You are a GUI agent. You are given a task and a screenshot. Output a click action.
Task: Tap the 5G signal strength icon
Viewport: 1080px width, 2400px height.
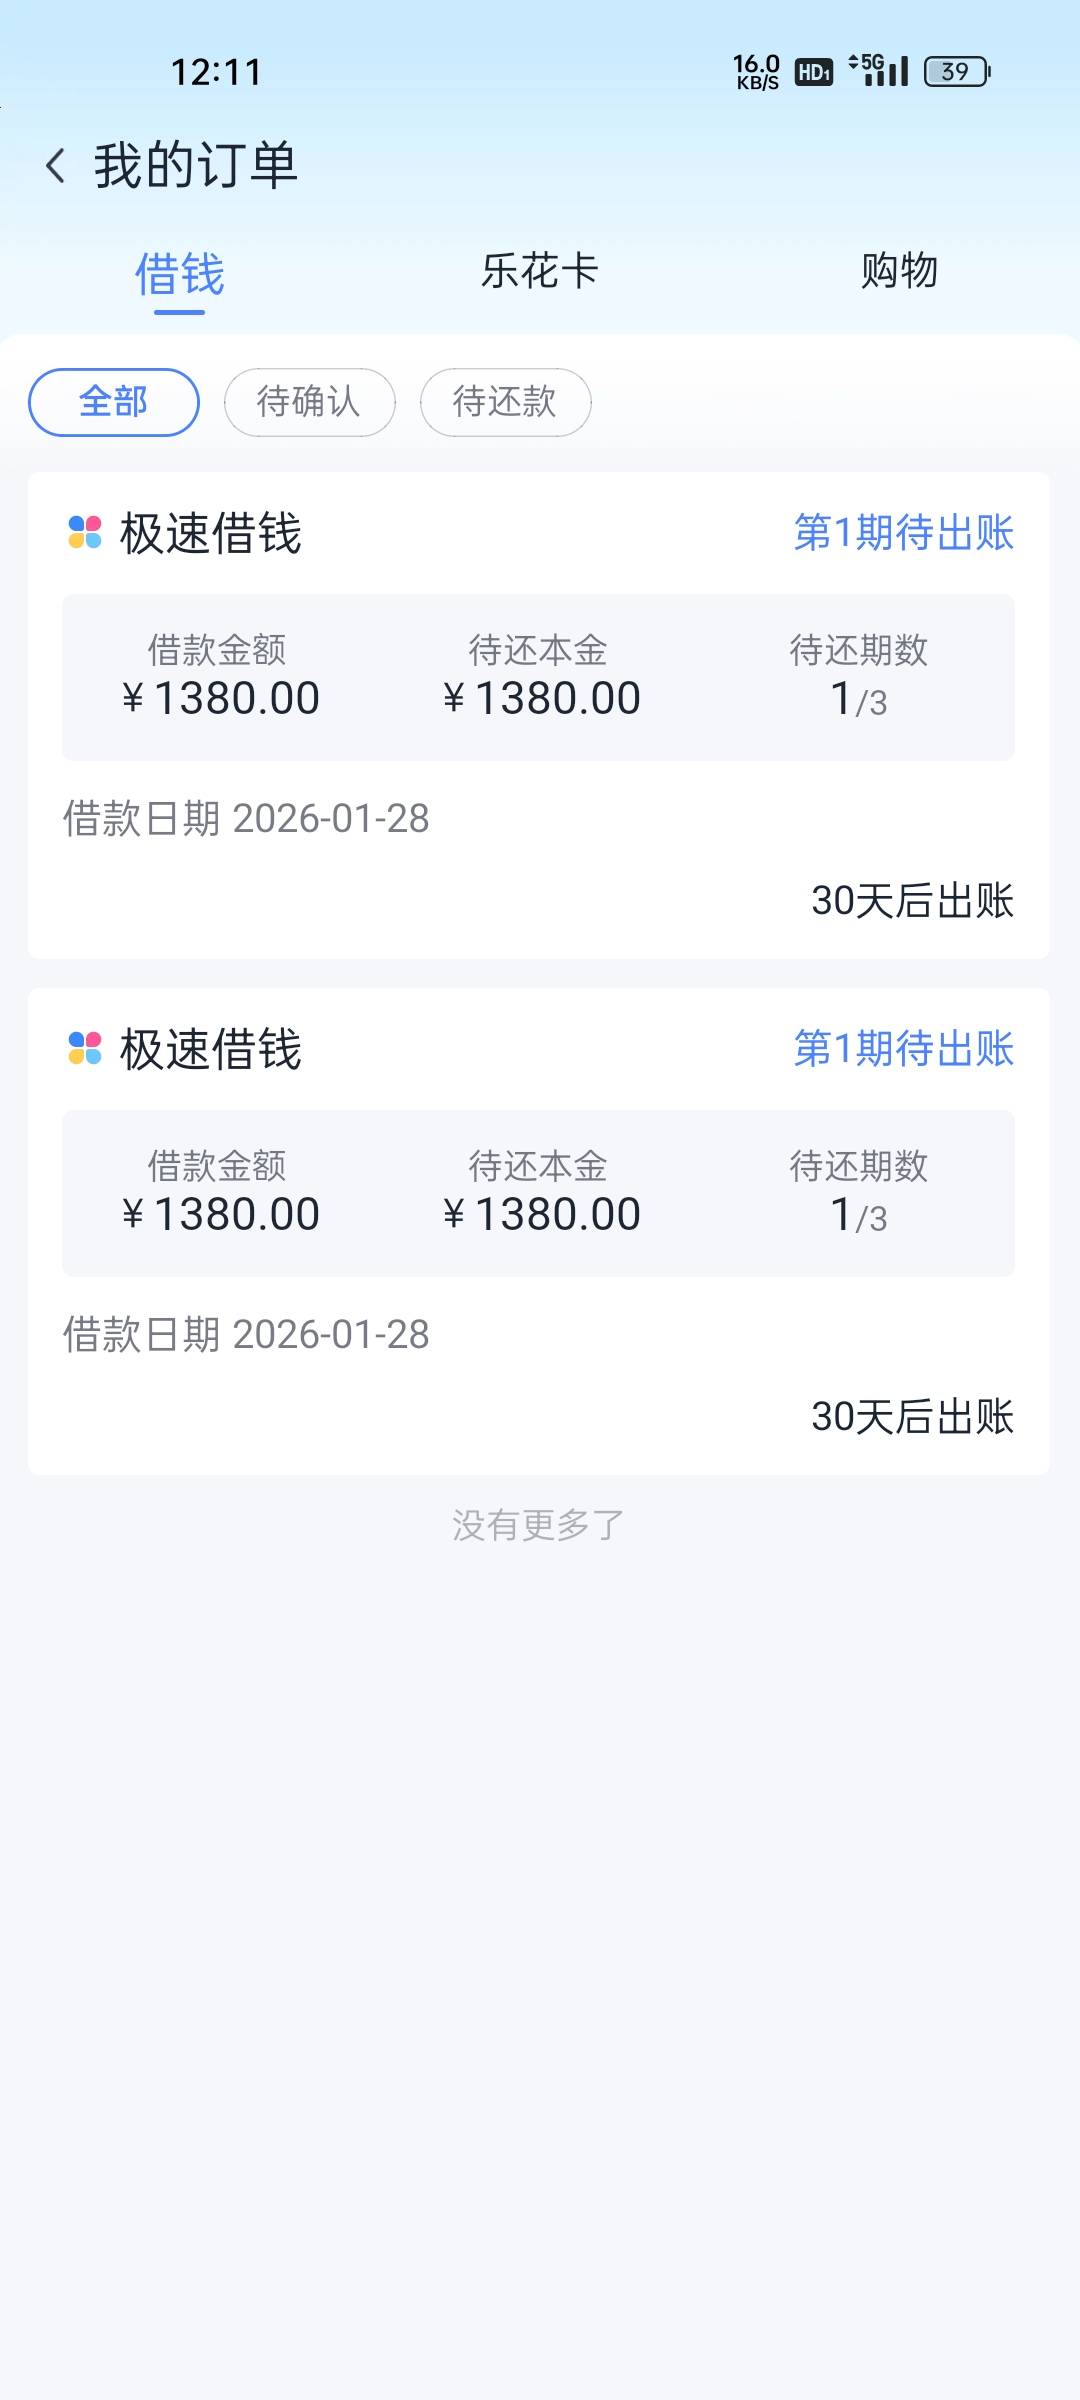(879, 70)
